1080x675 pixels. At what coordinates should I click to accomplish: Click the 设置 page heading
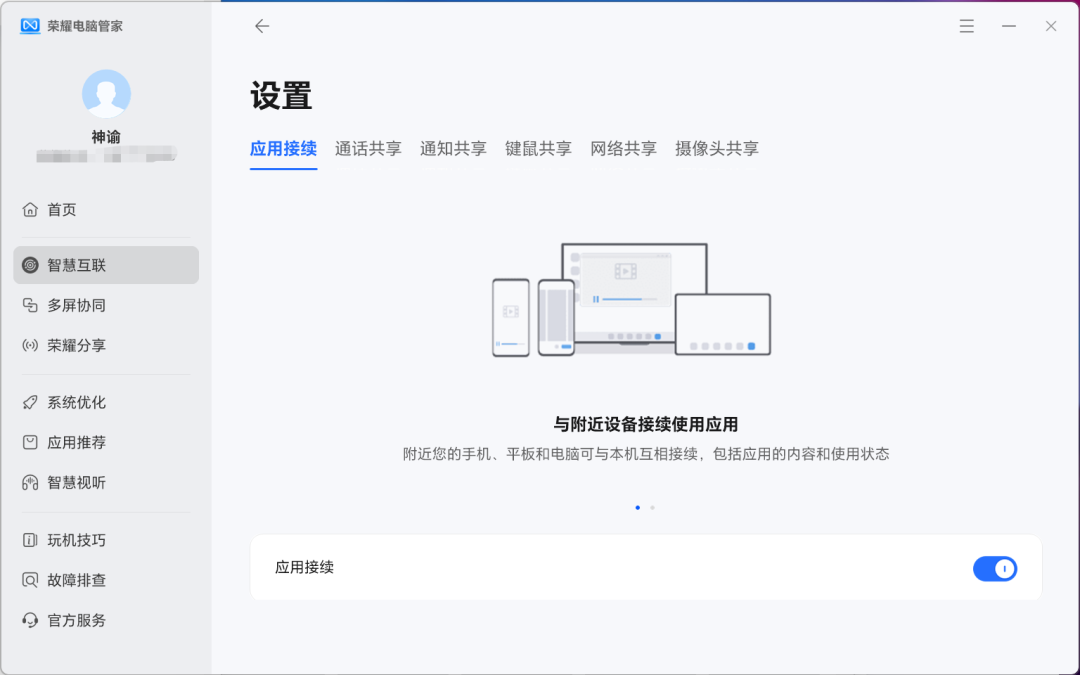point(281,95)
